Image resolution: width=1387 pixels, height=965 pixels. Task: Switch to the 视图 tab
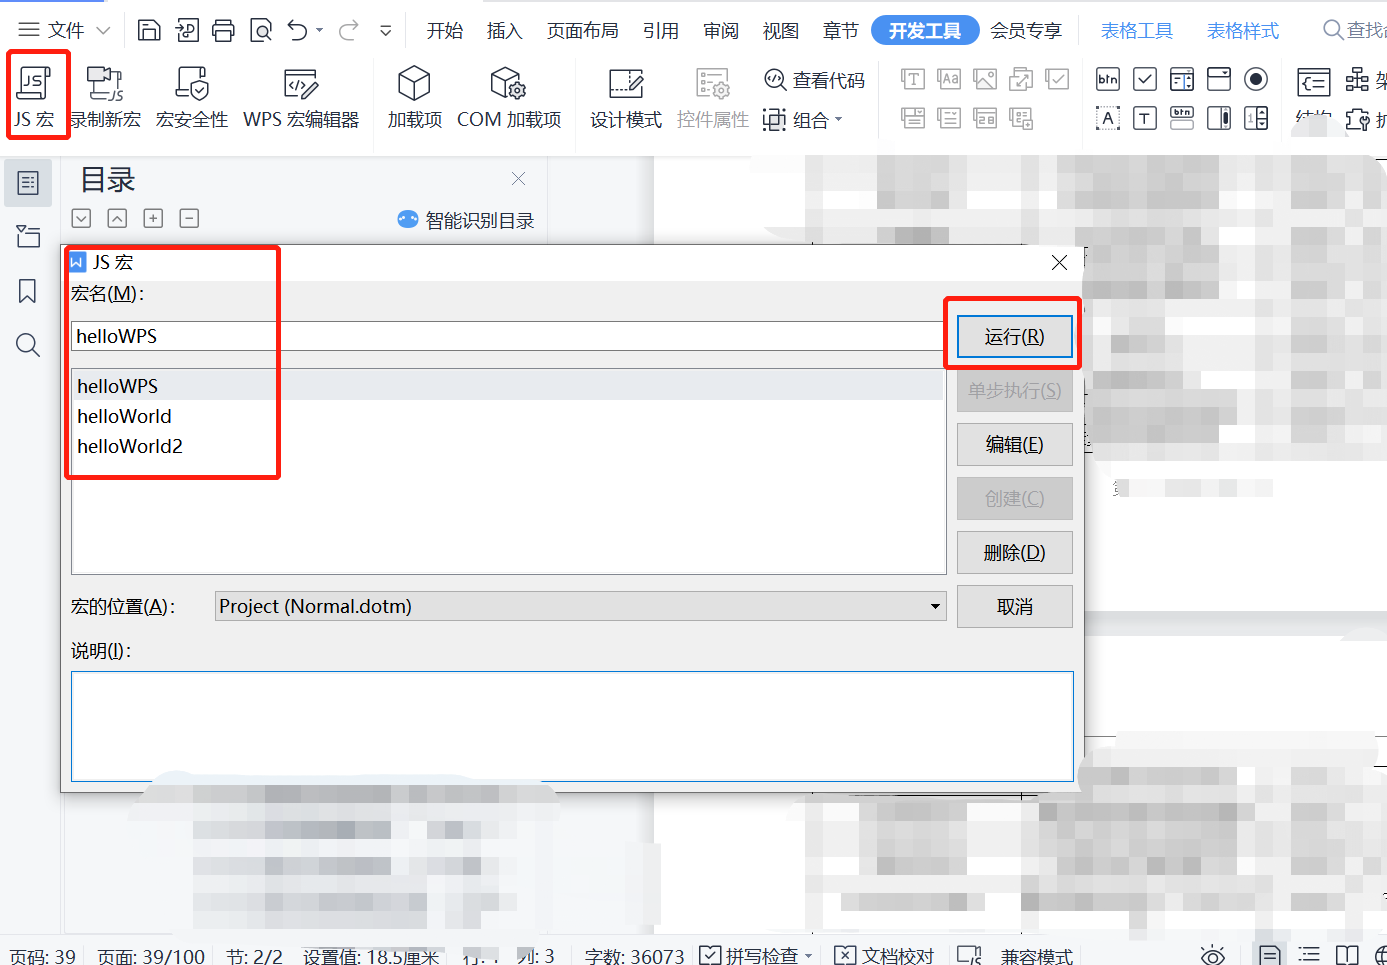tap(781, 31)
